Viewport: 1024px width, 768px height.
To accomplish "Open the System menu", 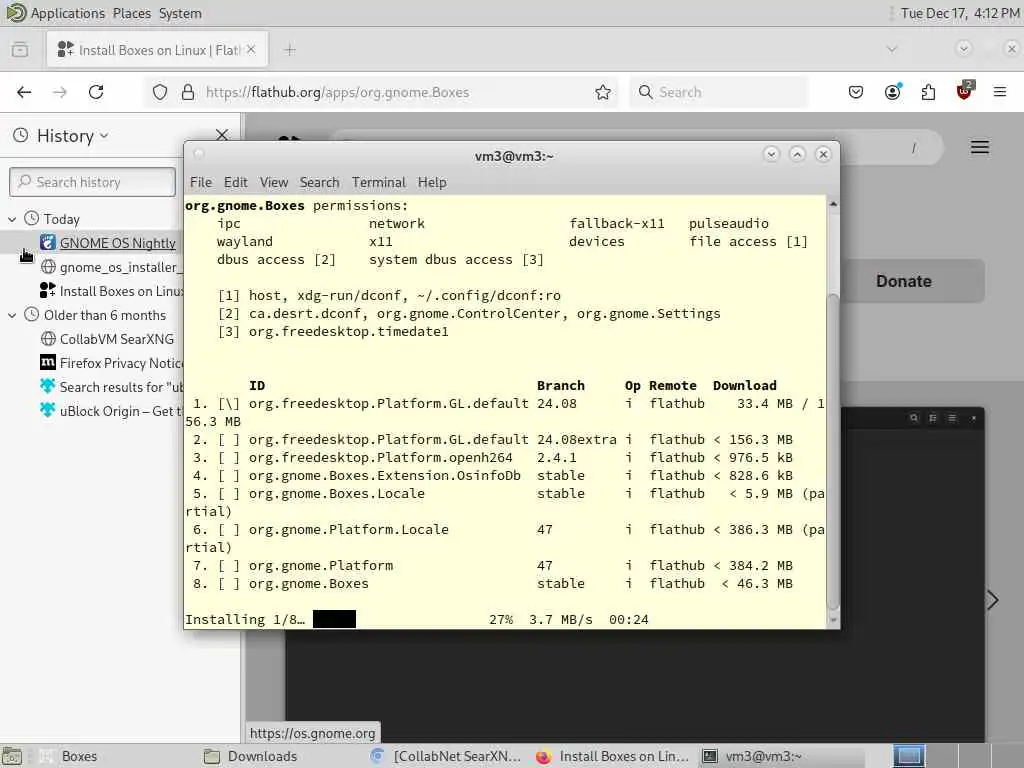I will [x=180, y=13].
